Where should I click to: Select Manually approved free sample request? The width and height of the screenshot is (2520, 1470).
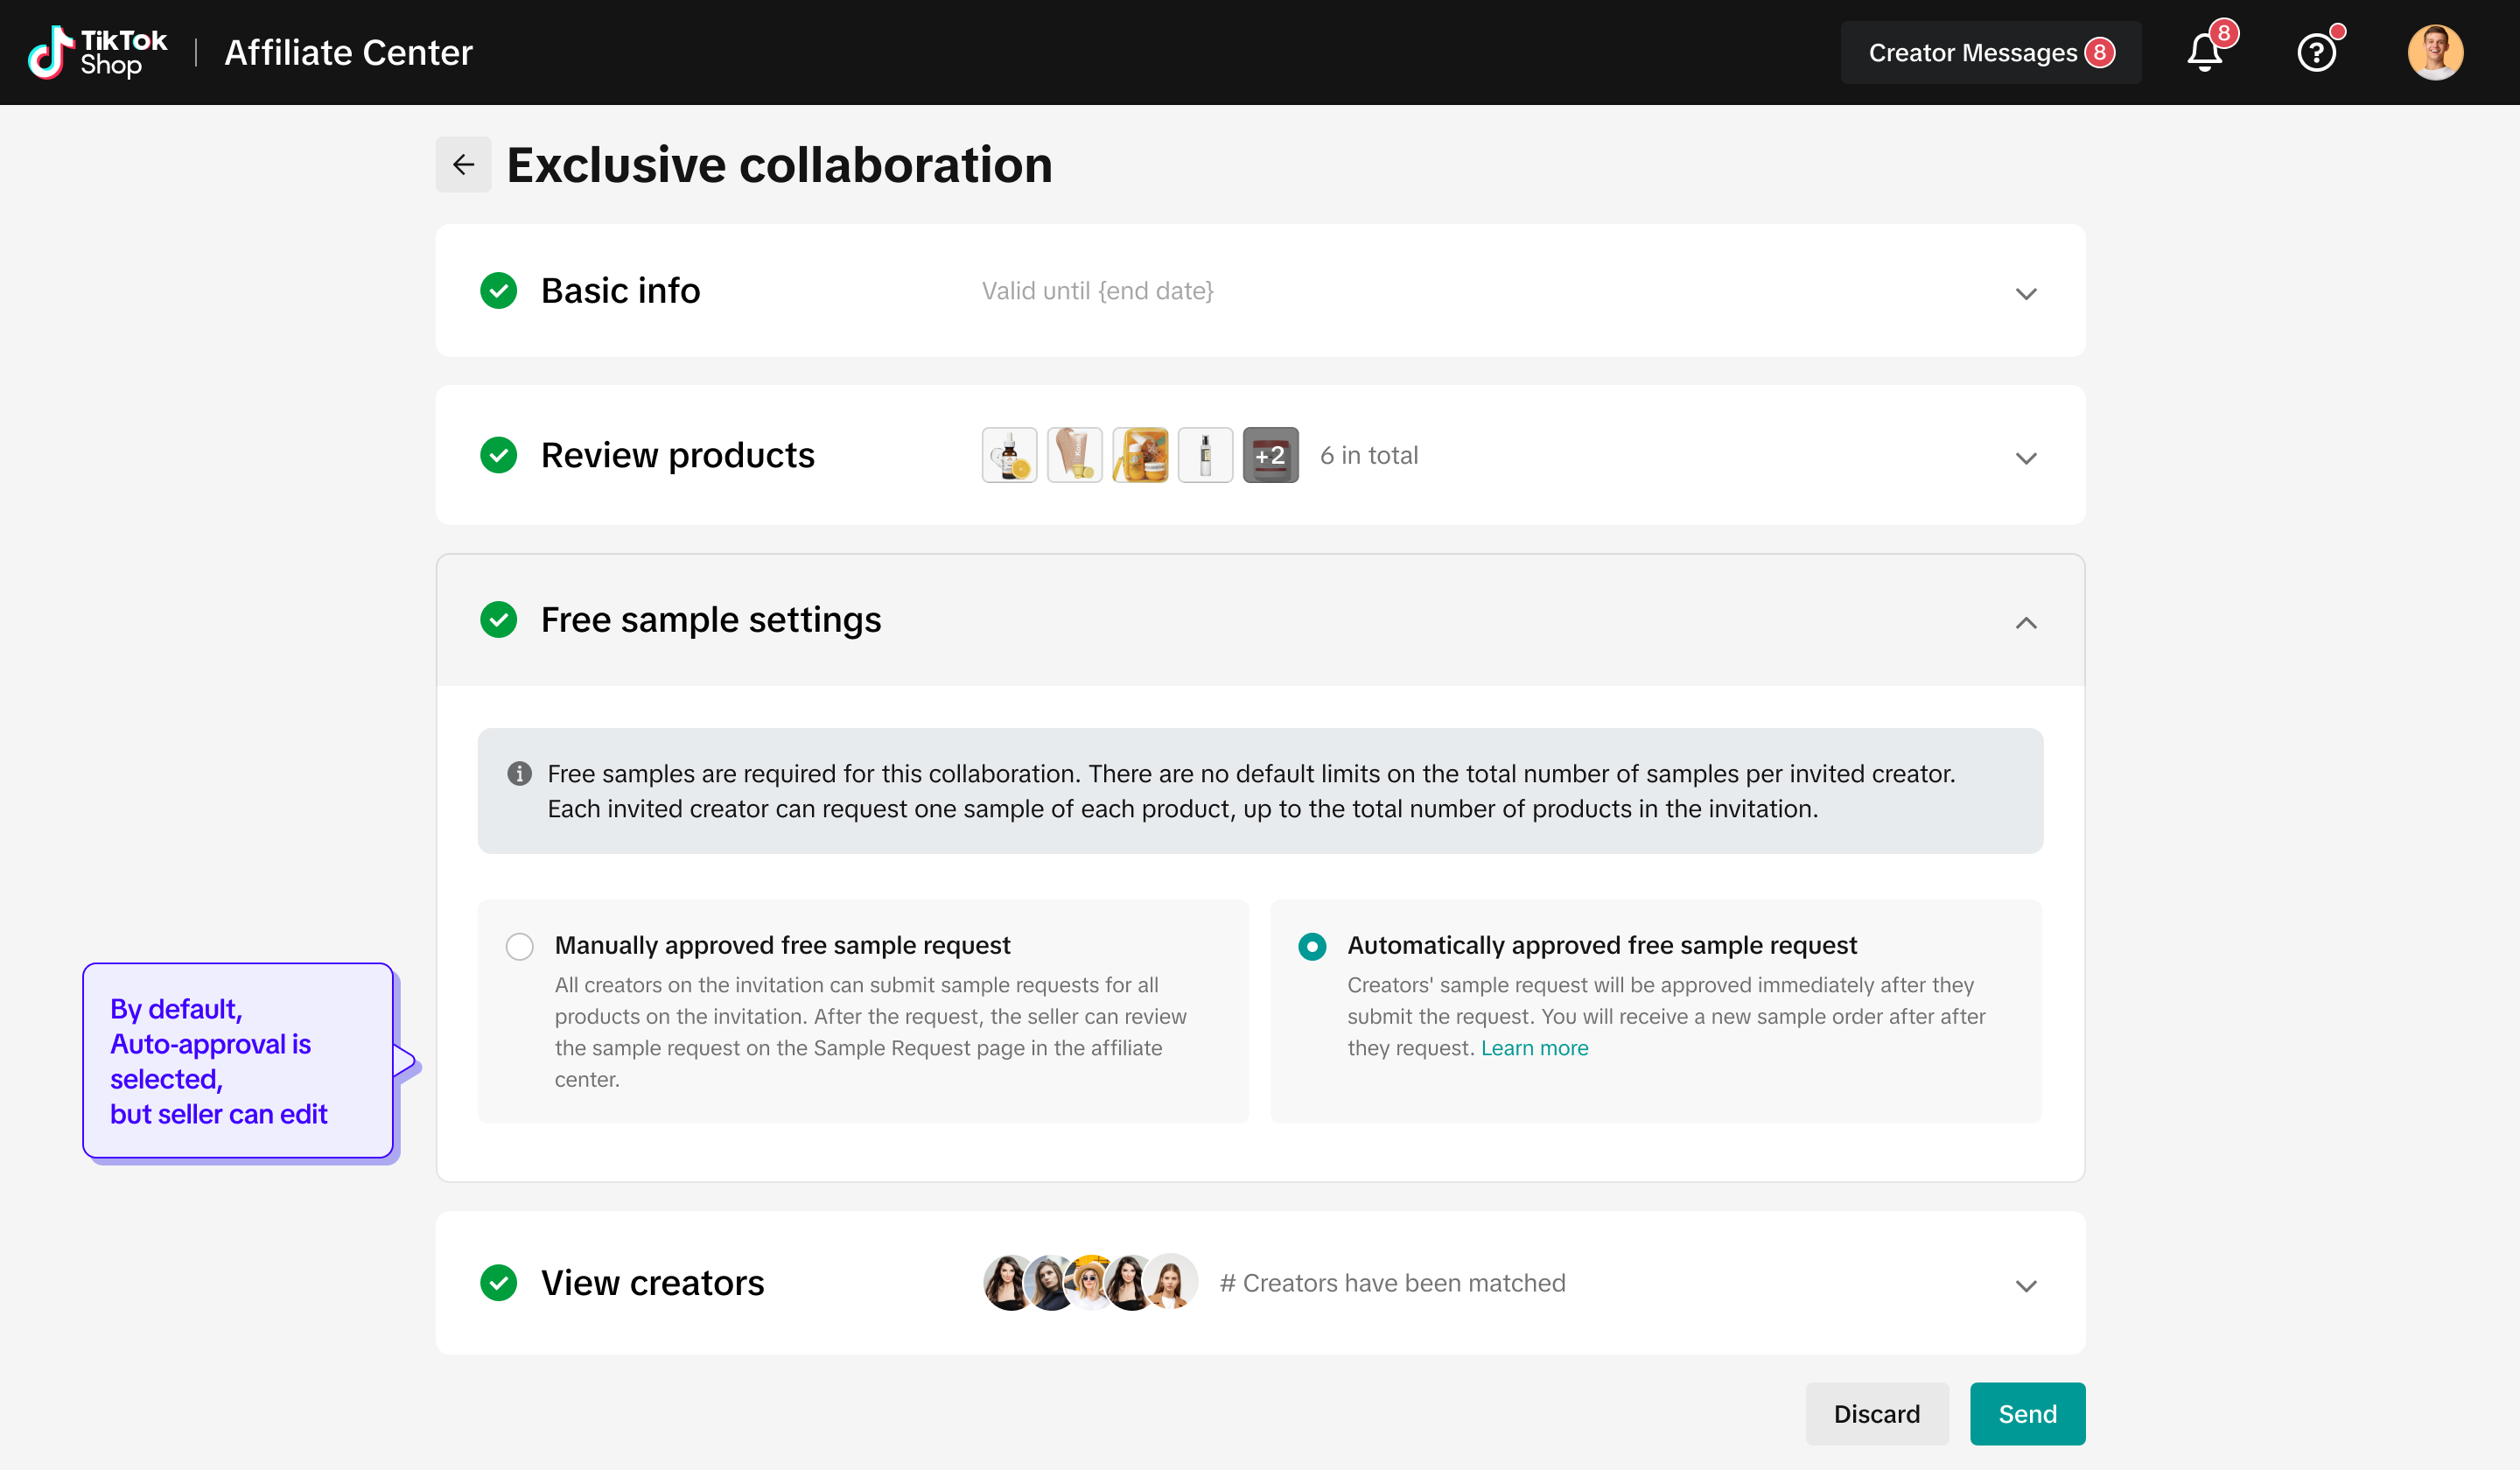pyautogui.click(x=519, y=946)
